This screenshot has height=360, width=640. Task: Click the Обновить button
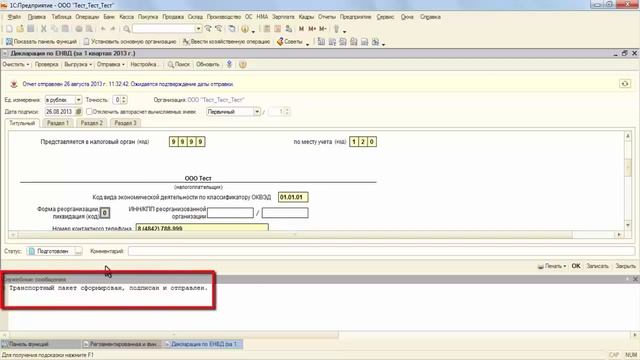(207, 64)
